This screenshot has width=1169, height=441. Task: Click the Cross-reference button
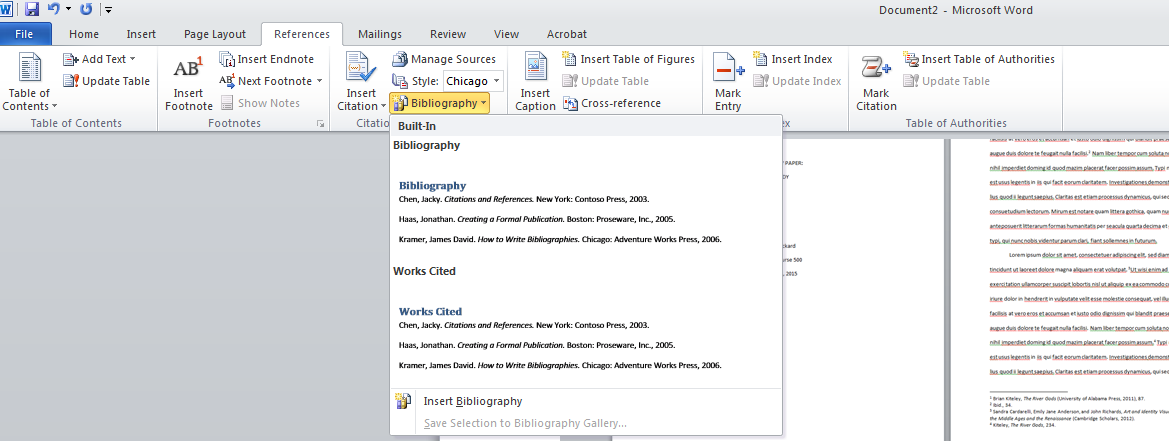[612, 103]
